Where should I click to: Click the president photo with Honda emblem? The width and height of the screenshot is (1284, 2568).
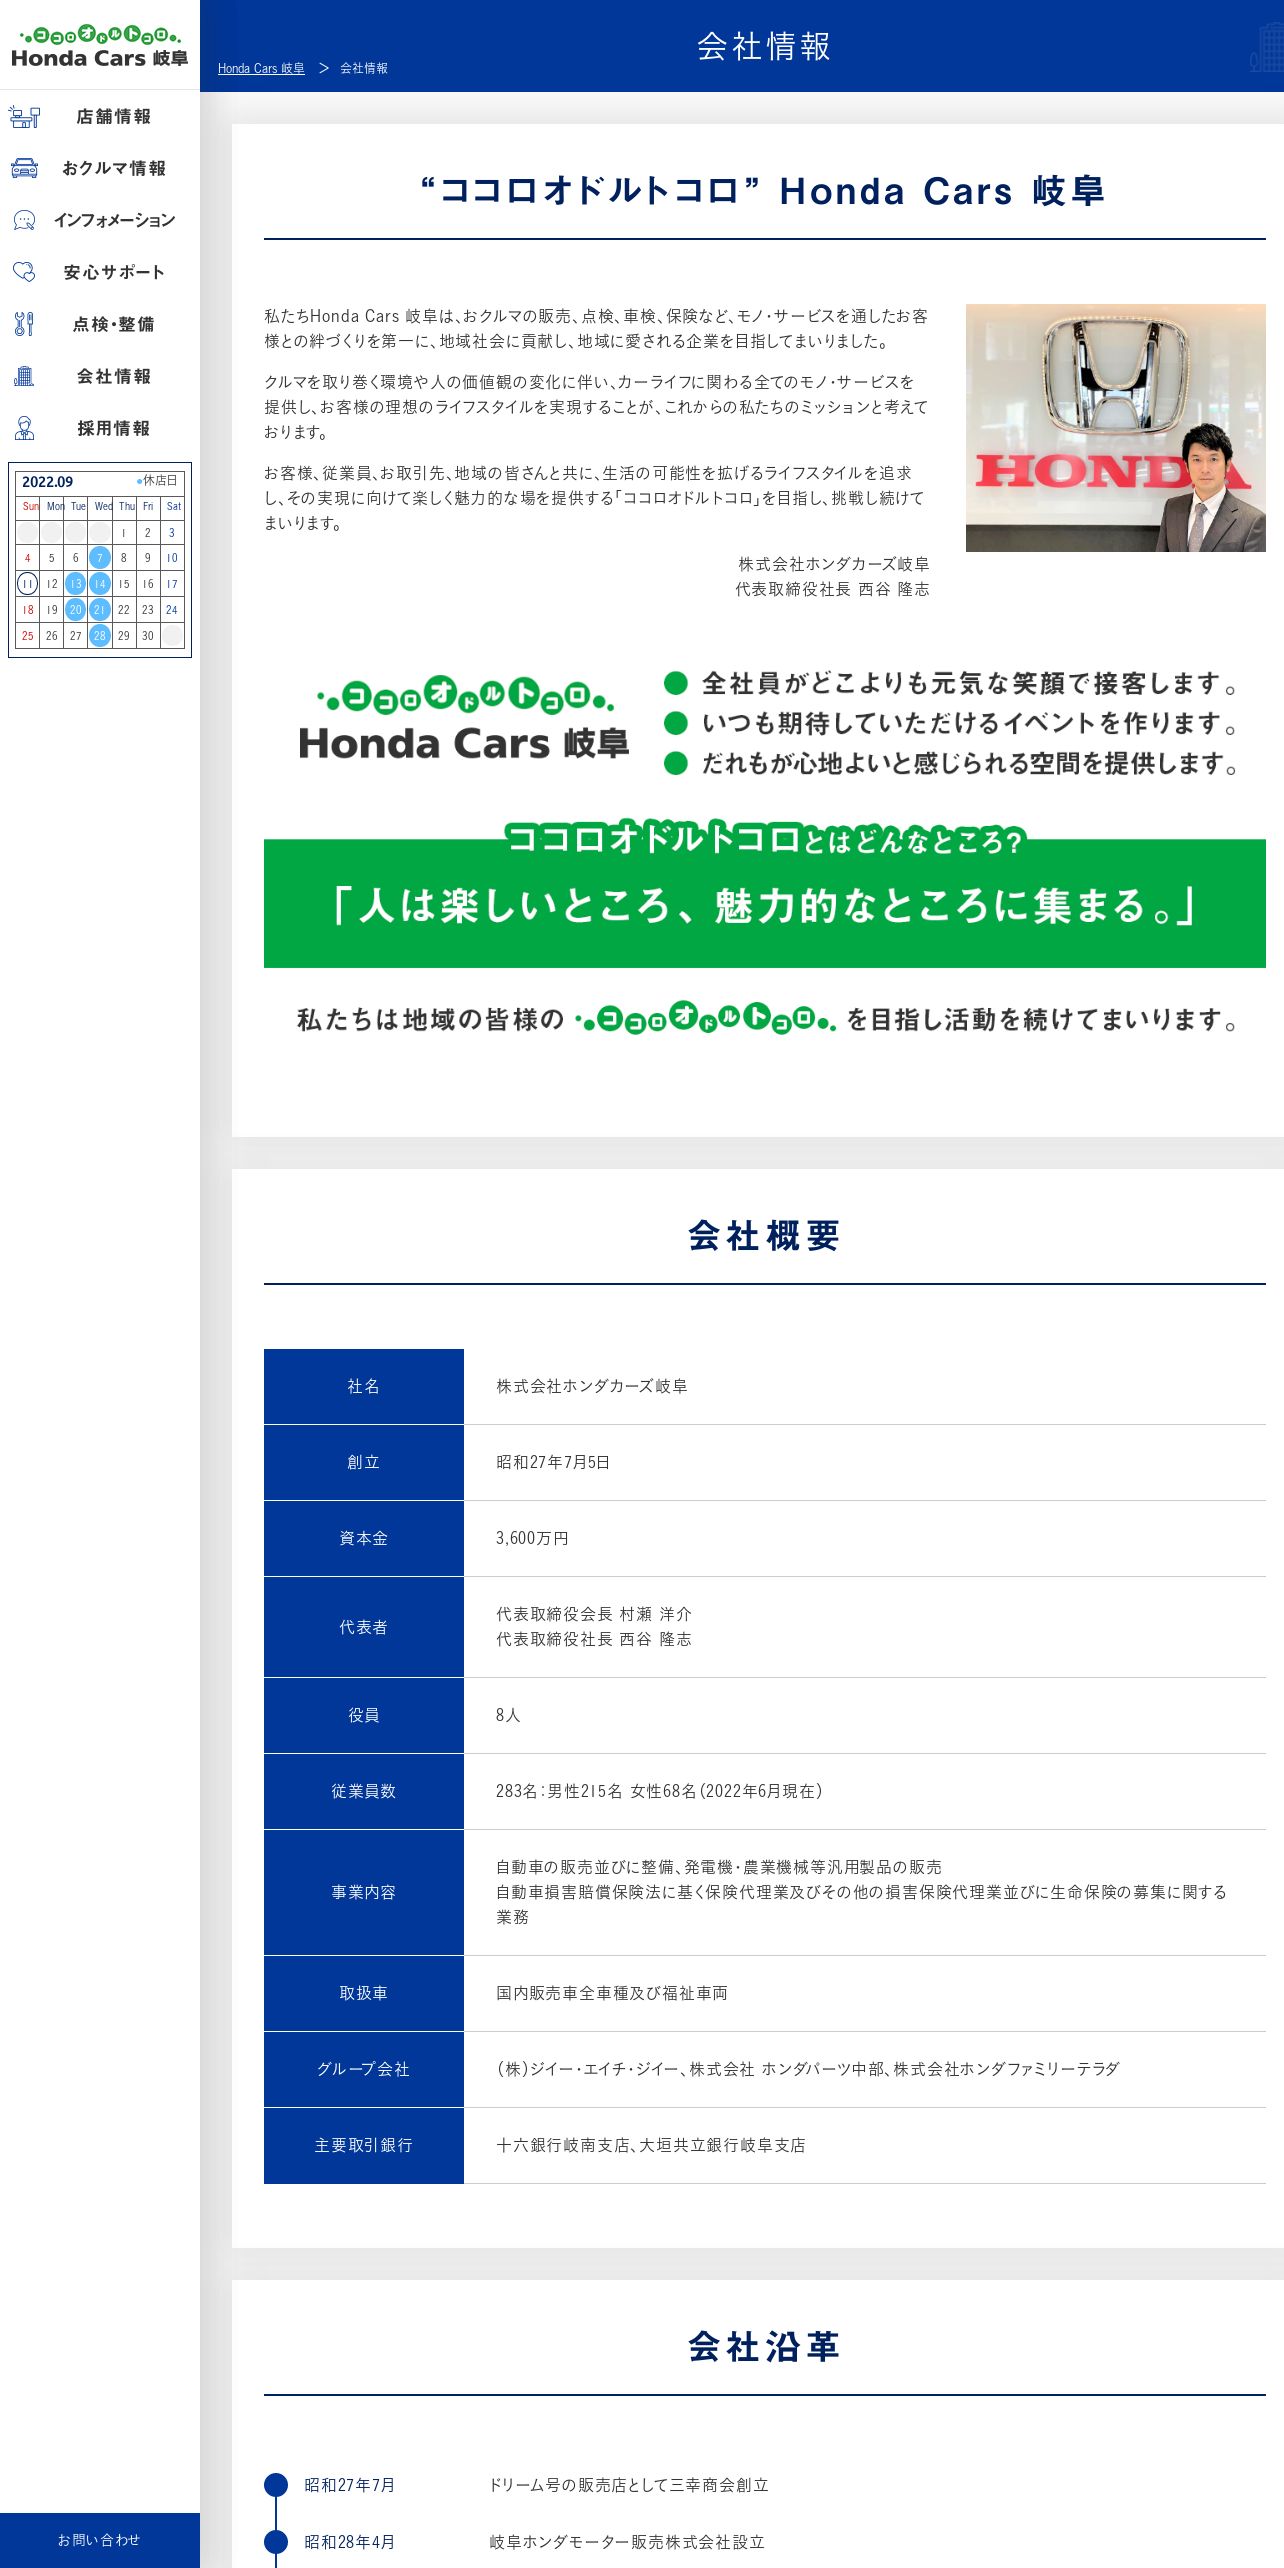[1116, 428]
